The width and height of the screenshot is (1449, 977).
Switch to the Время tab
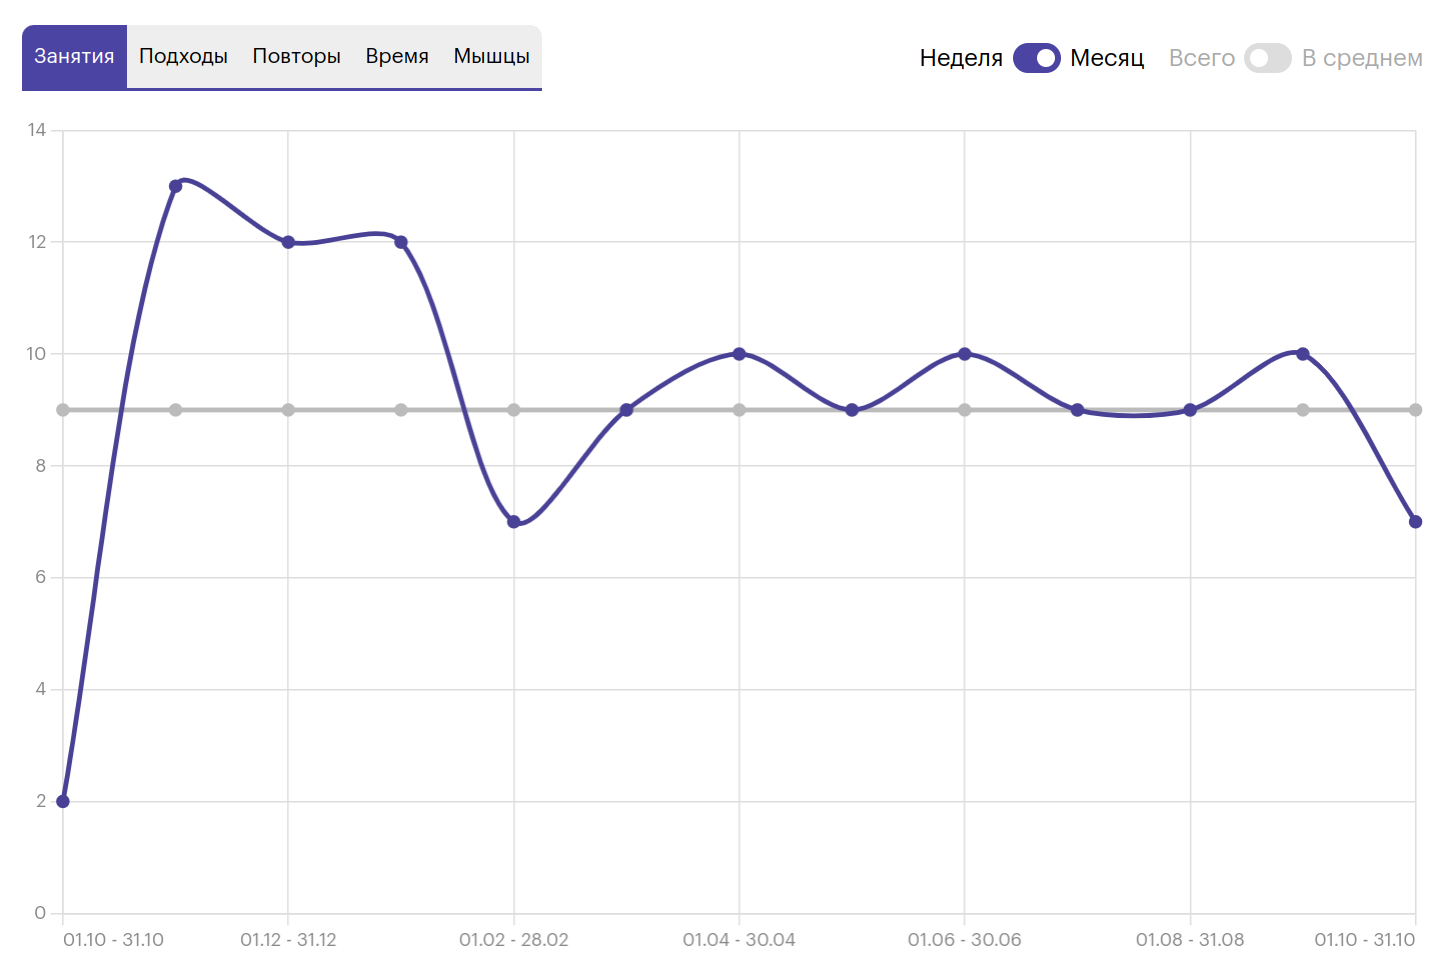coord(397,56)
